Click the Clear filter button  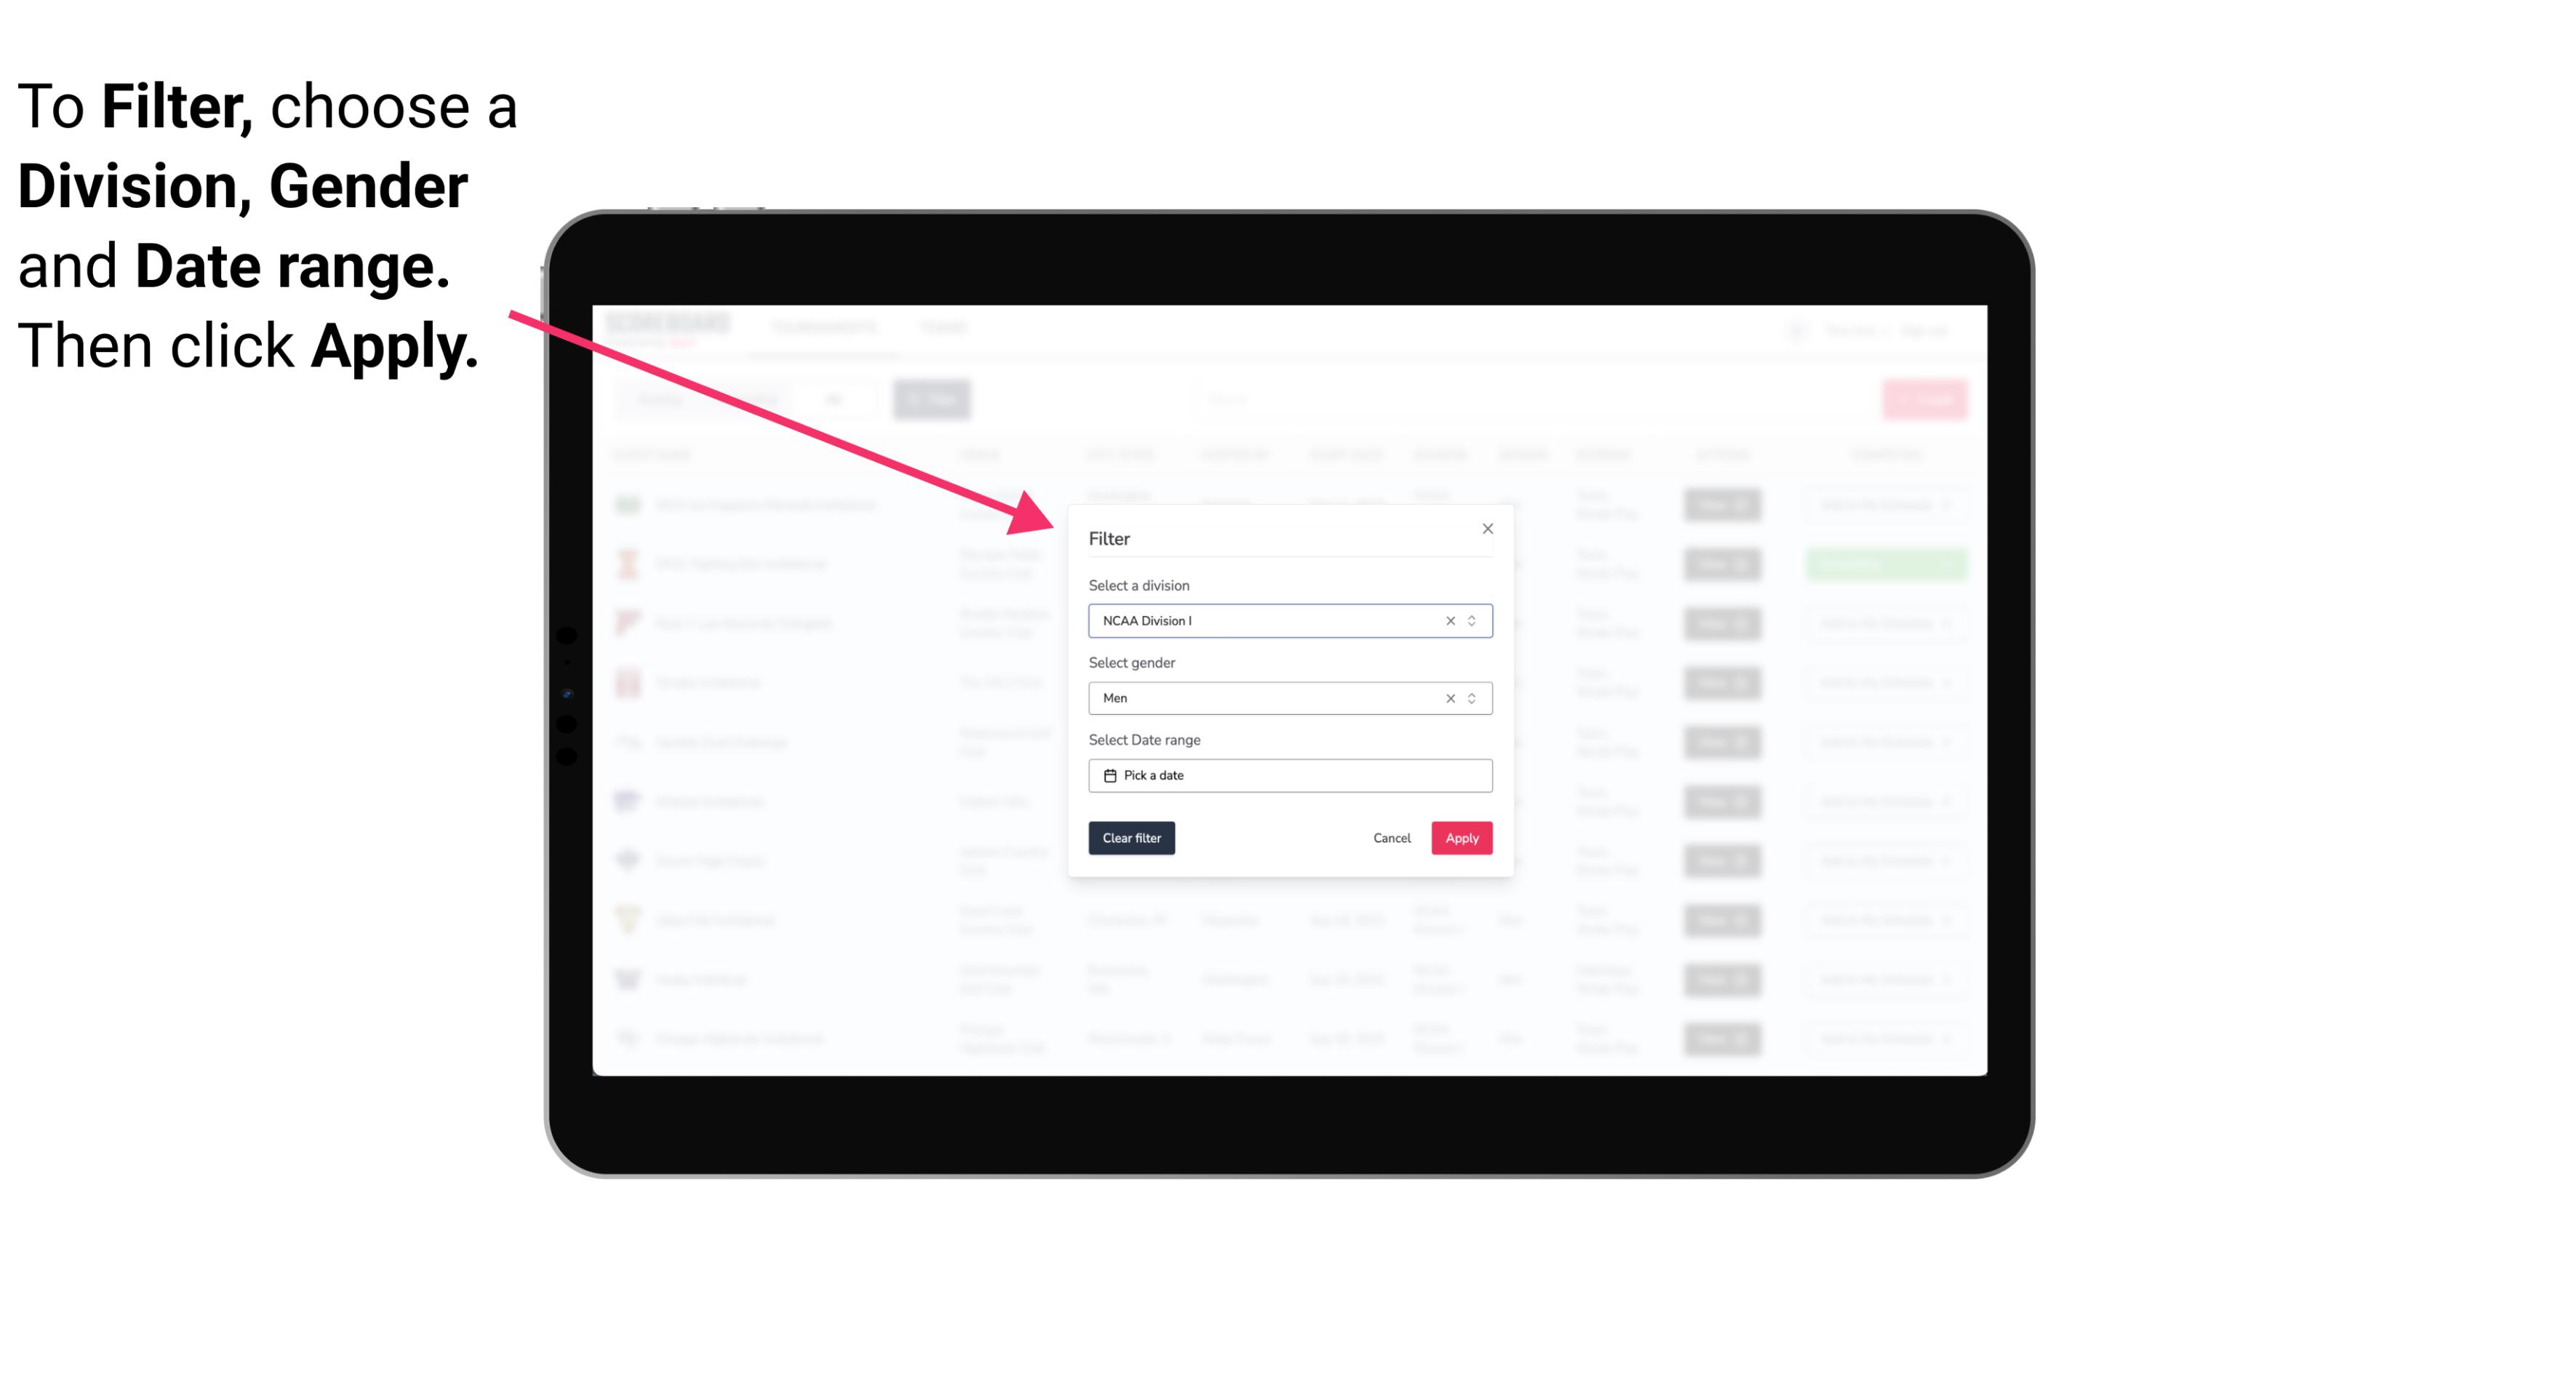pyautogui.click(x=1132, y=838)
